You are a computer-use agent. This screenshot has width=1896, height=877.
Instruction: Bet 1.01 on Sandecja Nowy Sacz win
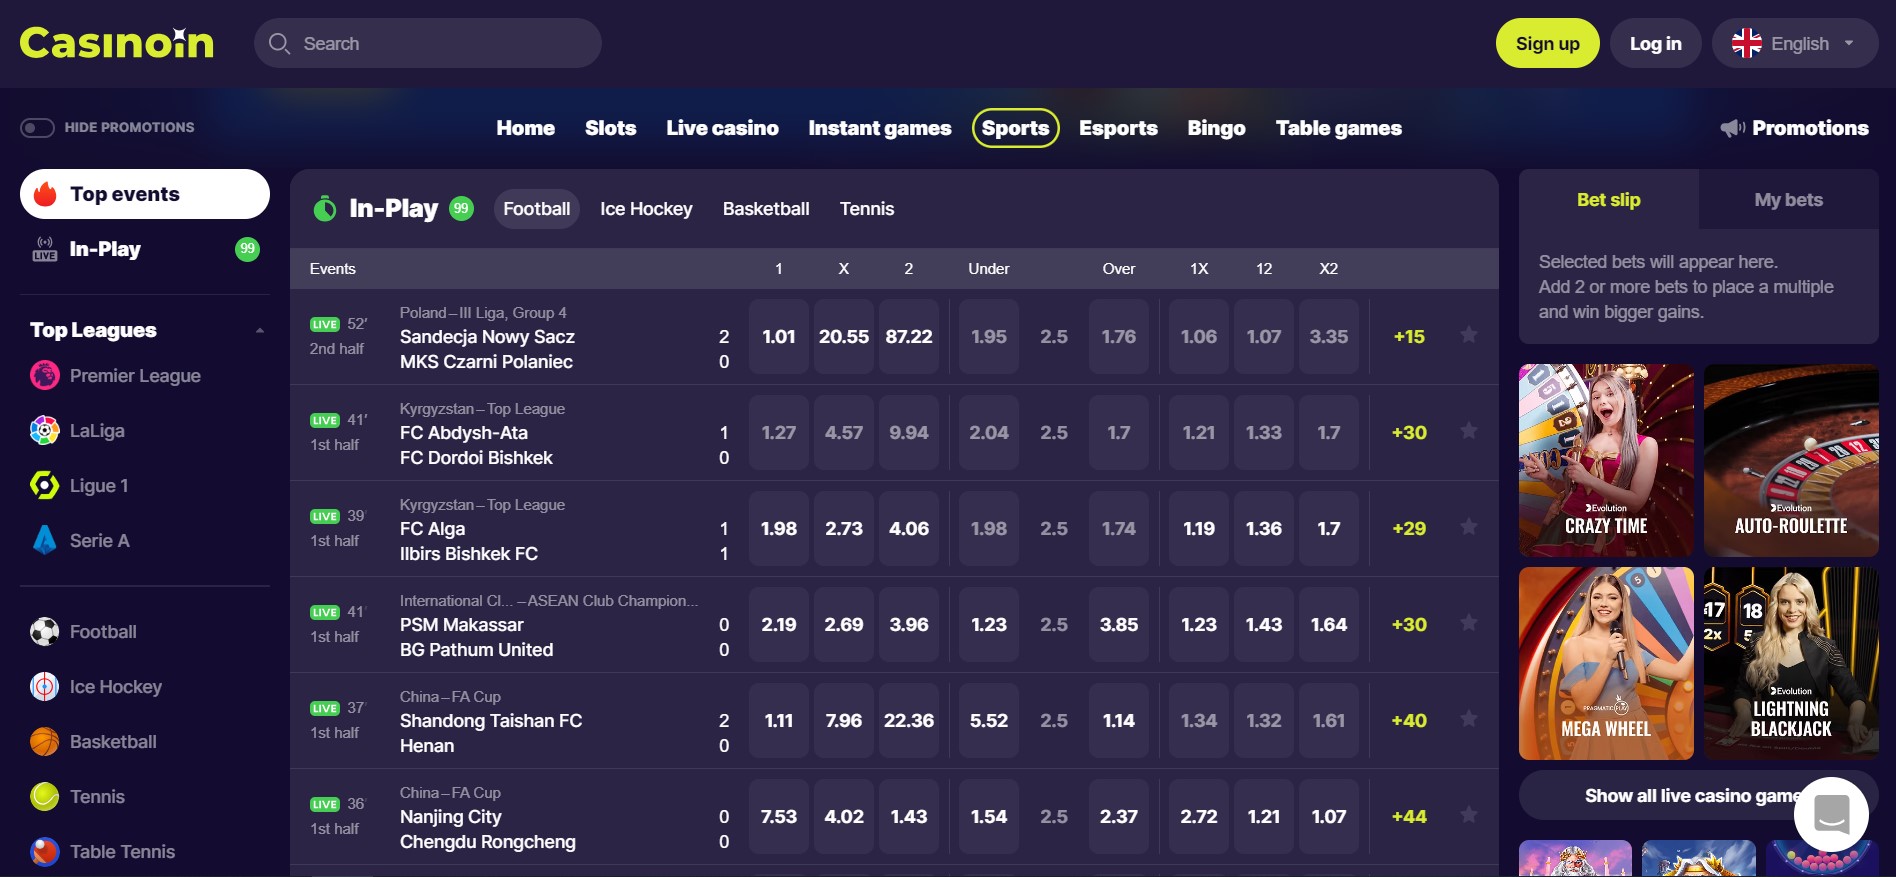[779, 337]
